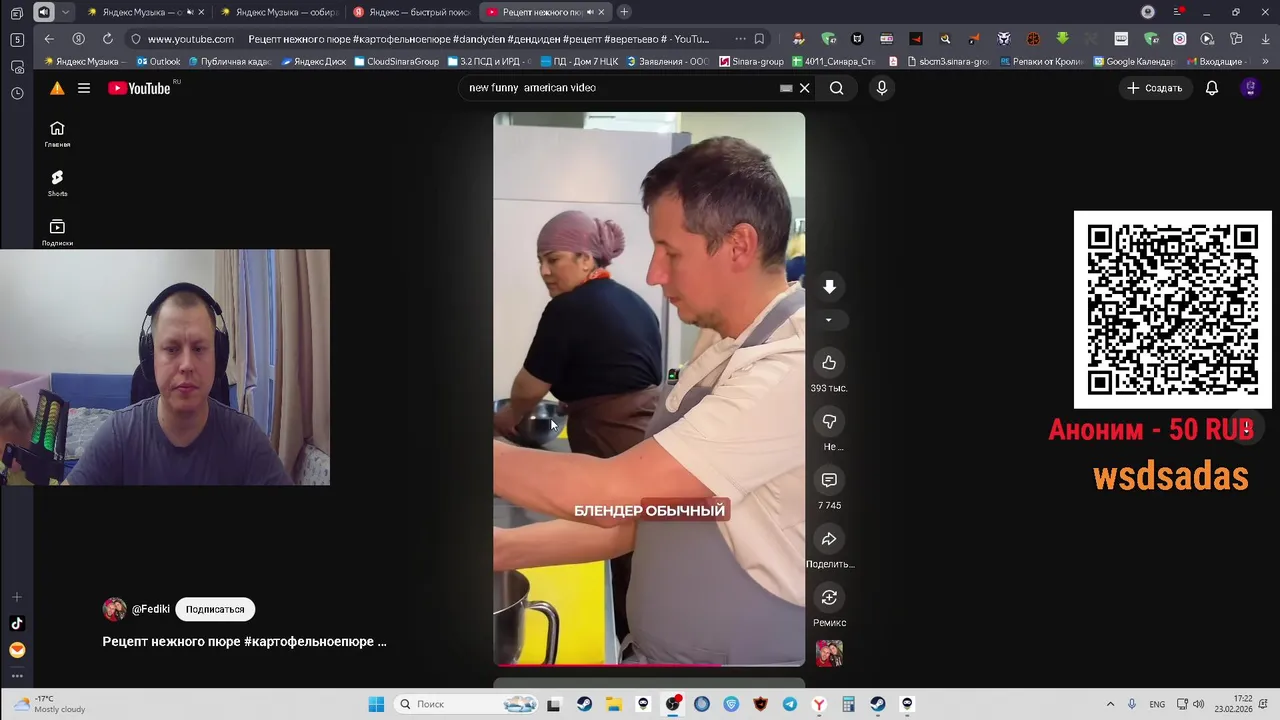Screen dimensions: 1280x720
Task: Open on-screen keyboard icon in search box
Action: [x=786, y=88]
